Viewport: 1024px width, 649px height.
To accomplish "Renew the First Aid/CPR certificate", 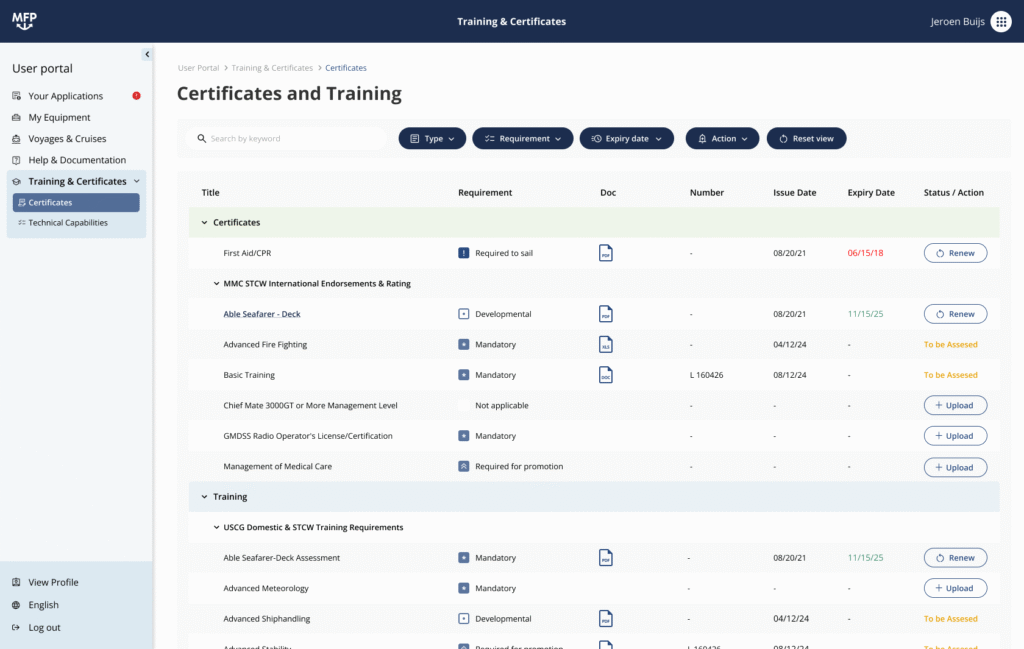I will [955, 253].
